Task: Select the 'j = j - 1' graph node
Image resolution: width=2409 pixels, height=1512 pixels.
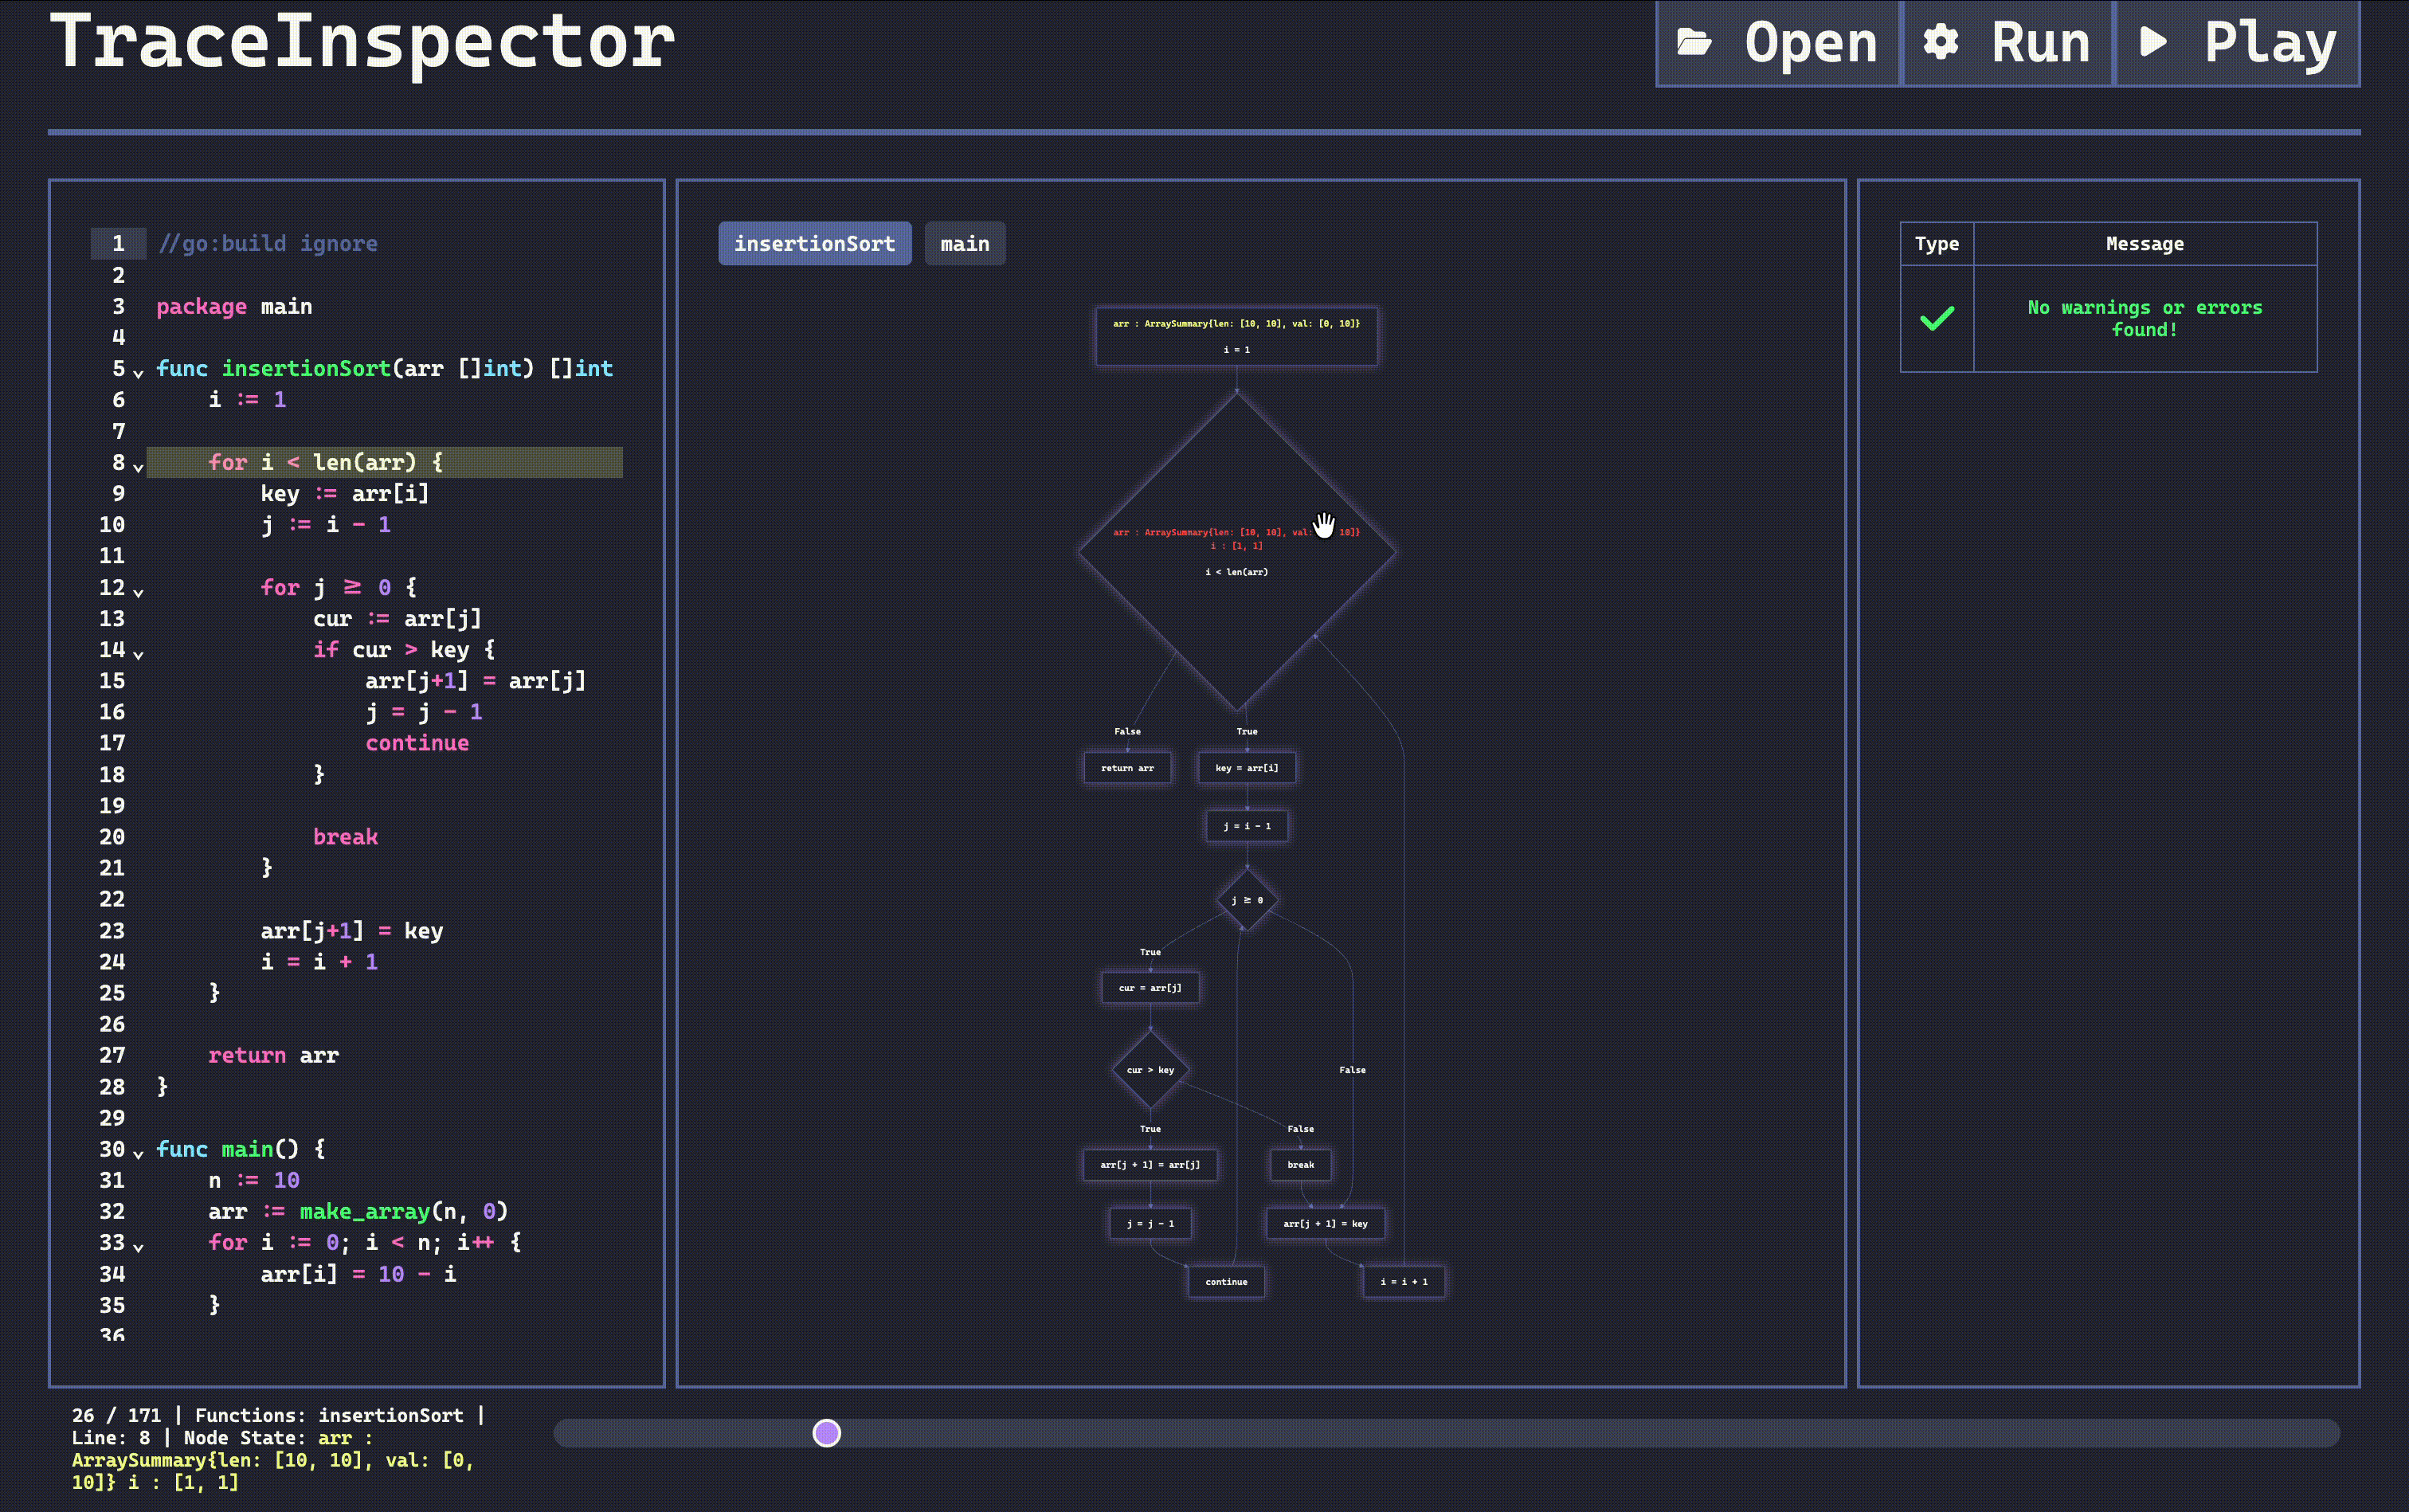Action: (1150, 1223)
